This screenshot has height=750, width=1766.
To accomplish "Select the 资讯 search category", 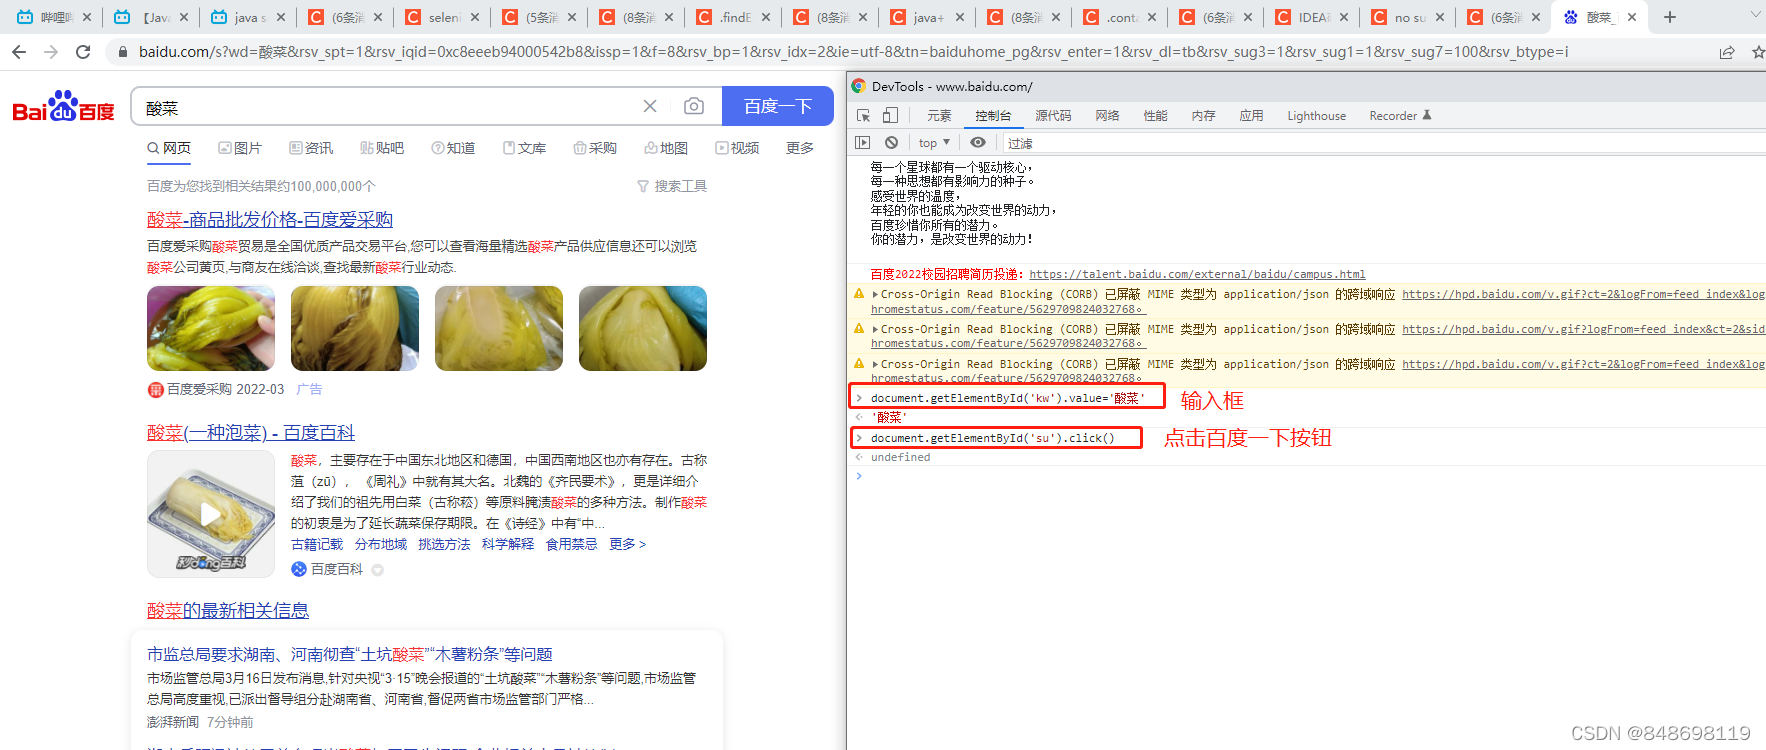I will pyautogui.click(x=311, y=148).
